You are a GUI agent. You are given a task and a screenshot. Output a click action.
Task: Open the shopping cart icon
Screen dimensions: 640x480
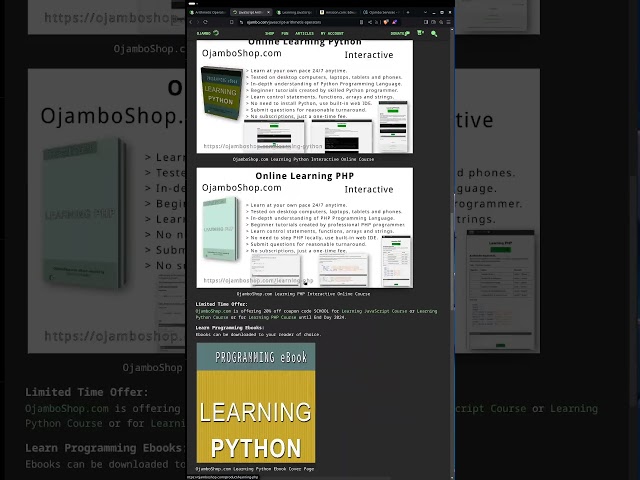coord(420,33)
